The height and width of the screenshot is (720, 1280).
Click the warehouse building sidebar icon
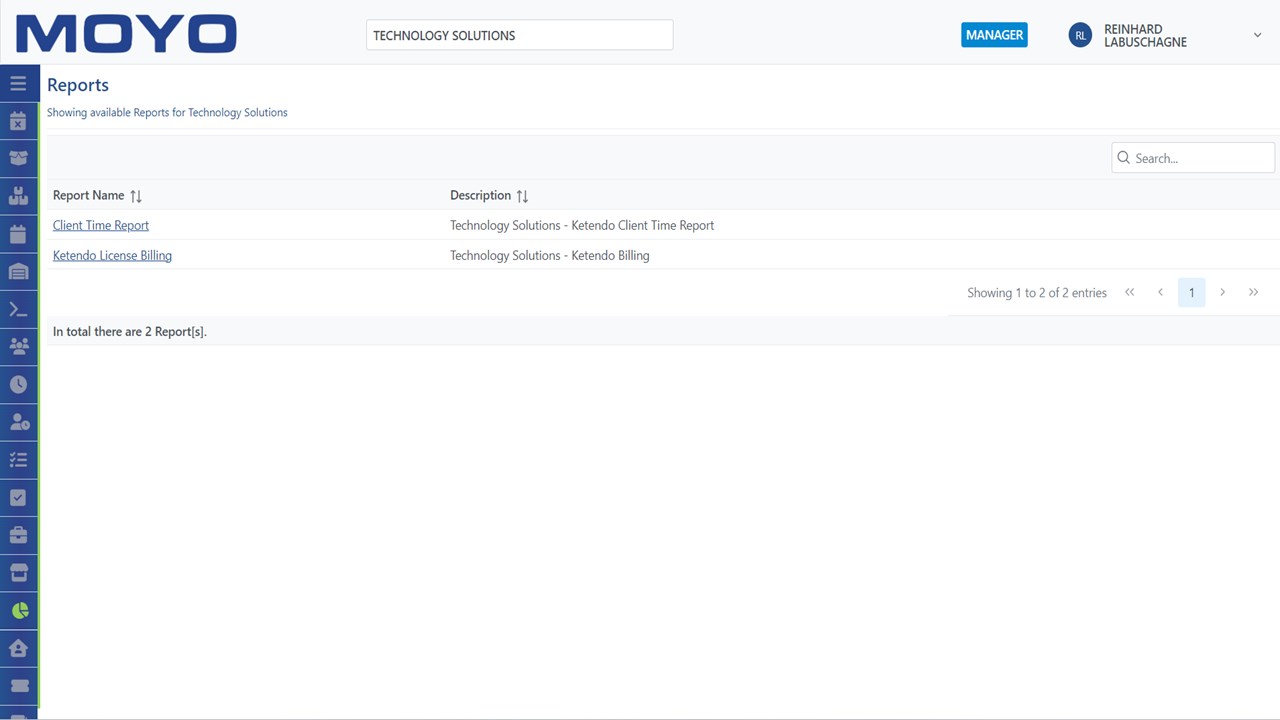pyautogui.click(x=18, y=271)
